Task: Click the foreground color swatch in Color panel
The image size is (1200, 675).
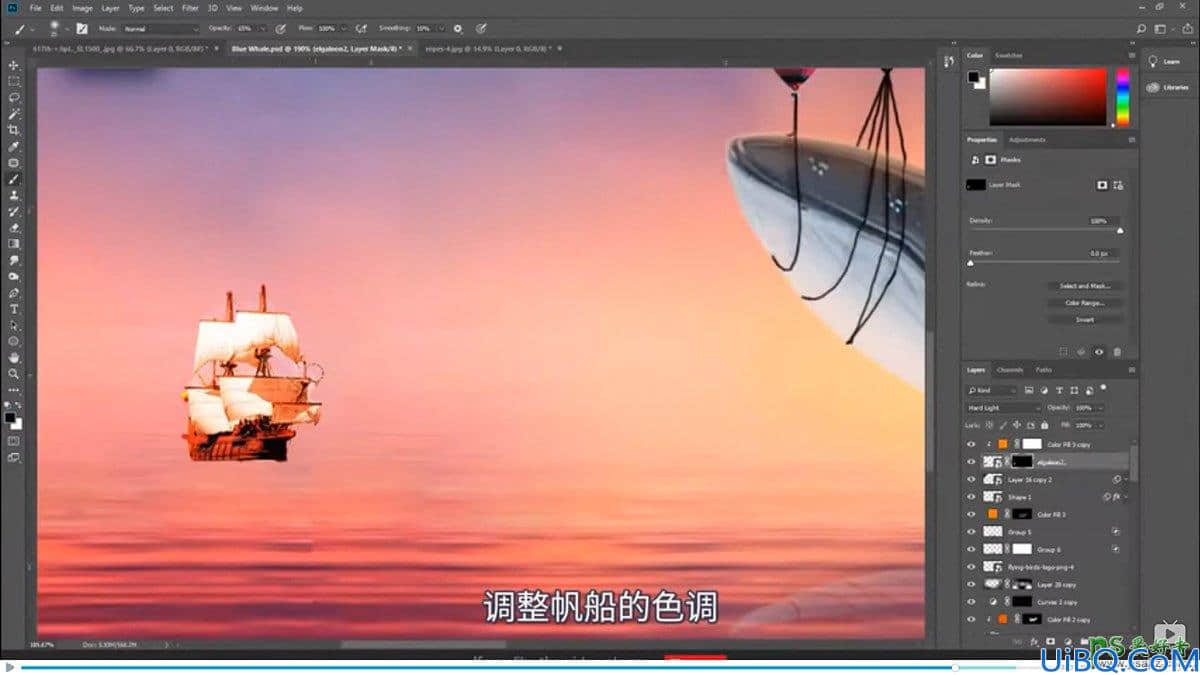Action: coord(973,78)
